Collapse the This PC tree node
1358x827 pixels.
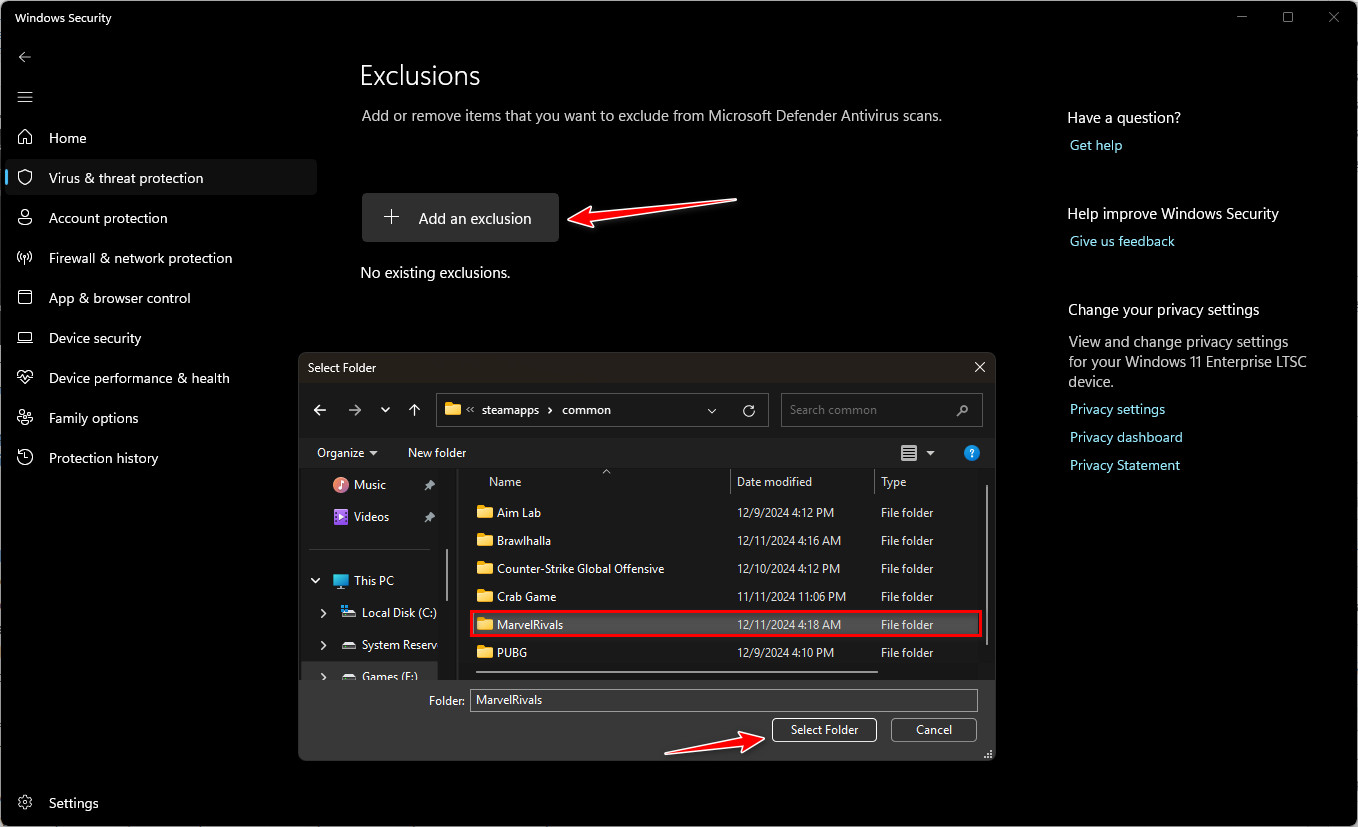coord(316,581)
